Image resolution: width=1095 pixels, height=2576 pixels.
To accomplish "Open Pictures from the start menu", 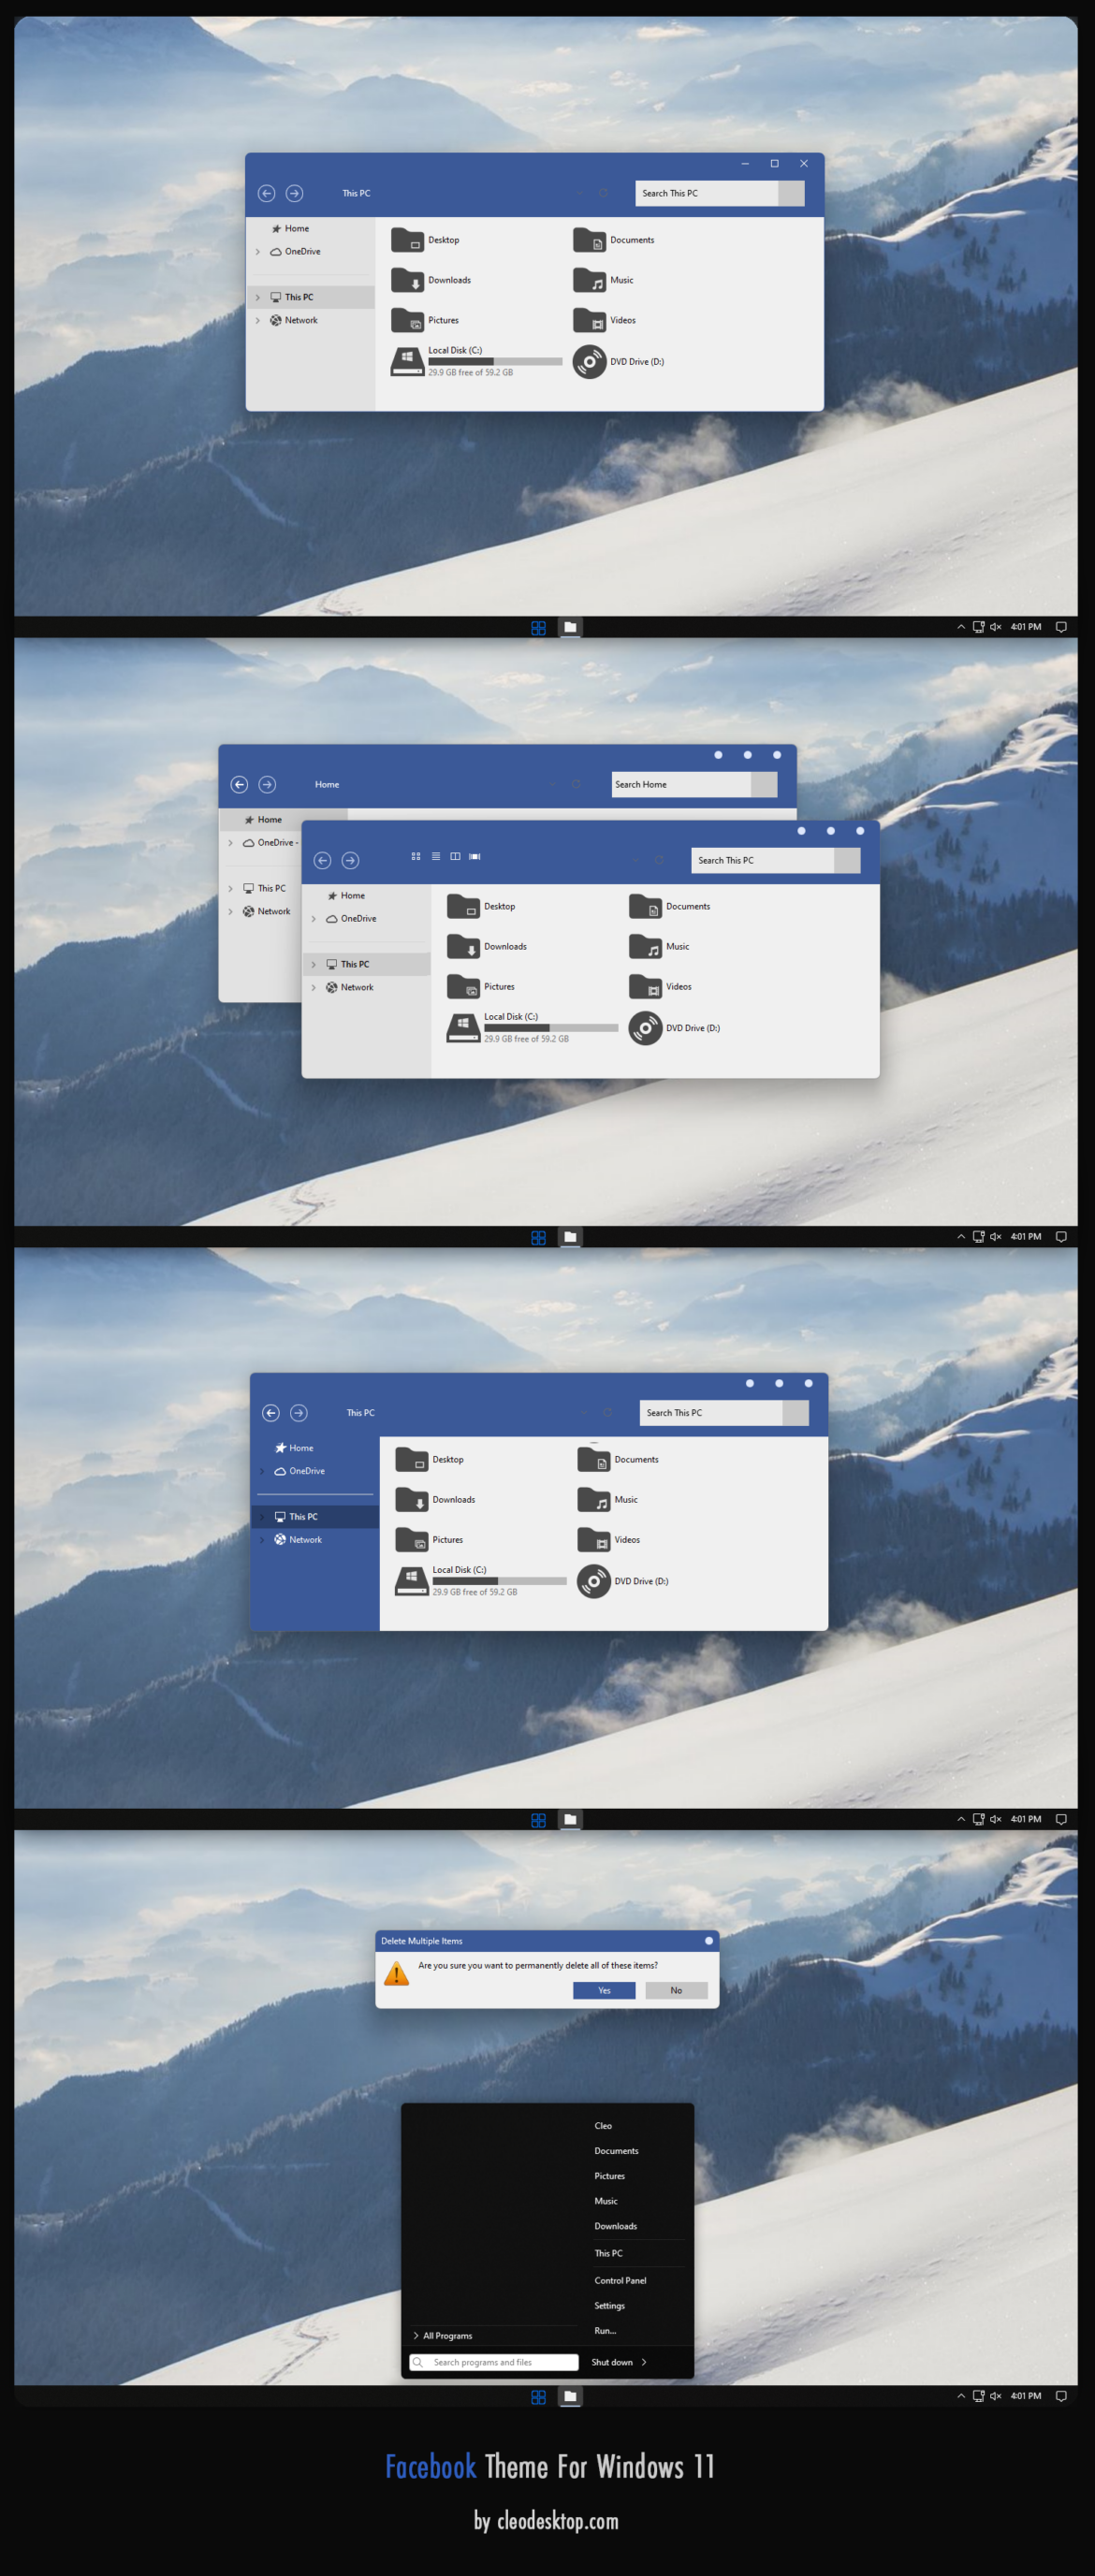I will pyautogui.click(x=609, y=2175).
